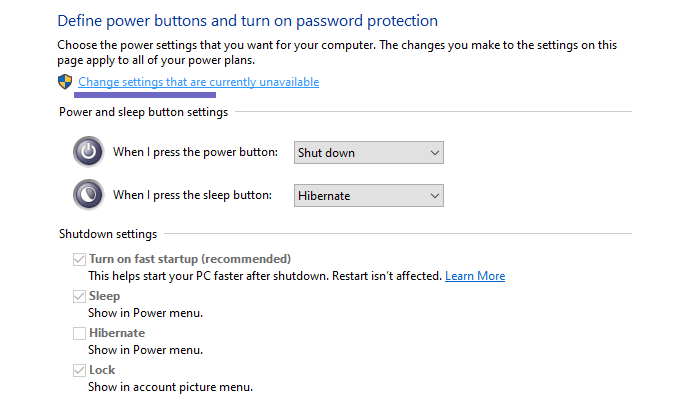Screen dimensions: 679x418
Task: Open Change settings that are currently unavailable
Action: point(198,82)
